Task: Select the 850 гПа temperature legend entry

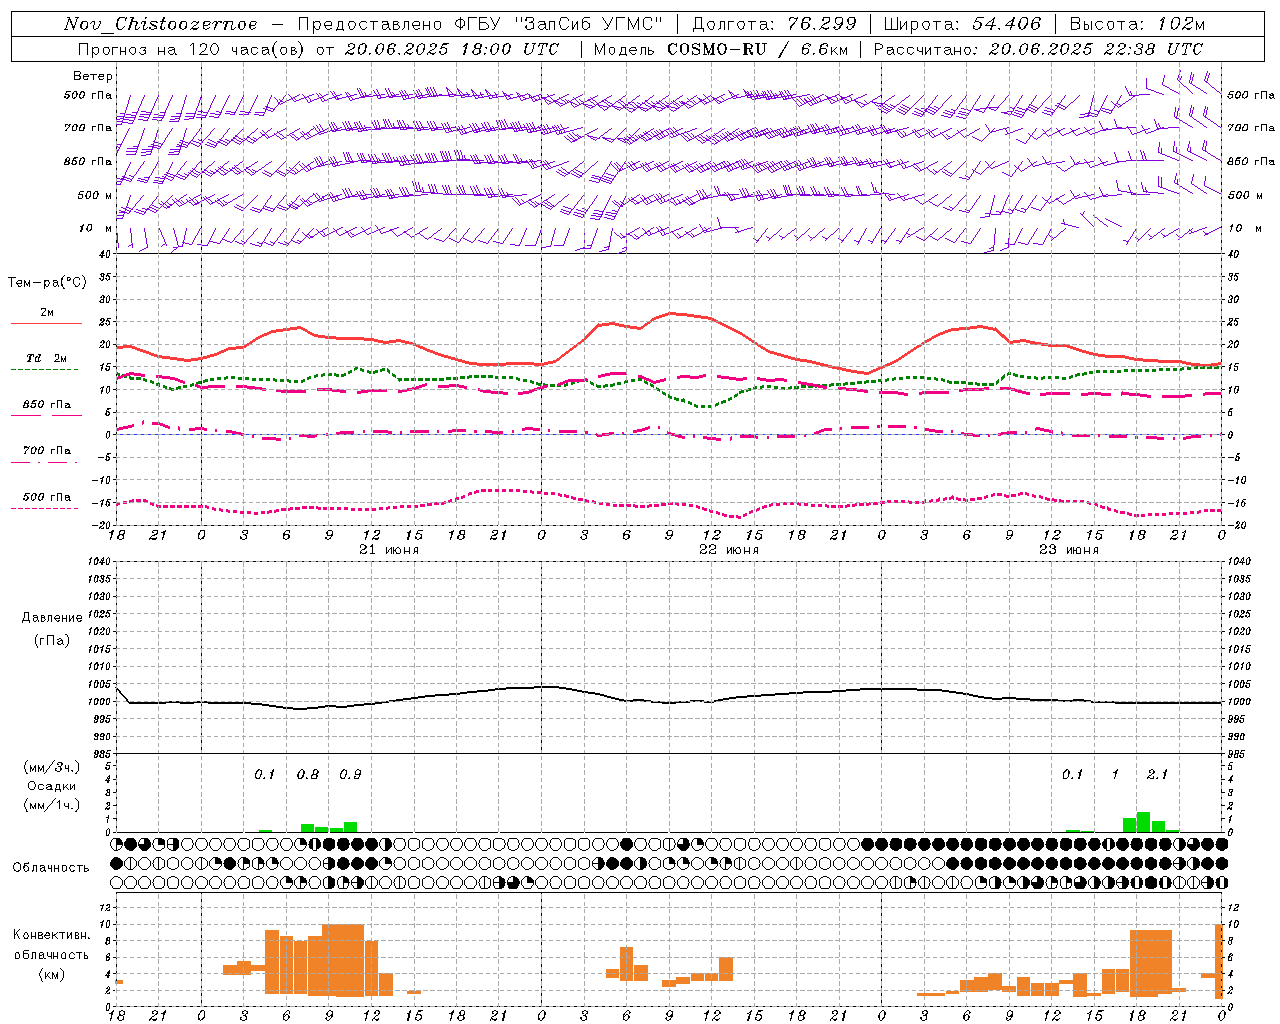Action: (47, 405)
